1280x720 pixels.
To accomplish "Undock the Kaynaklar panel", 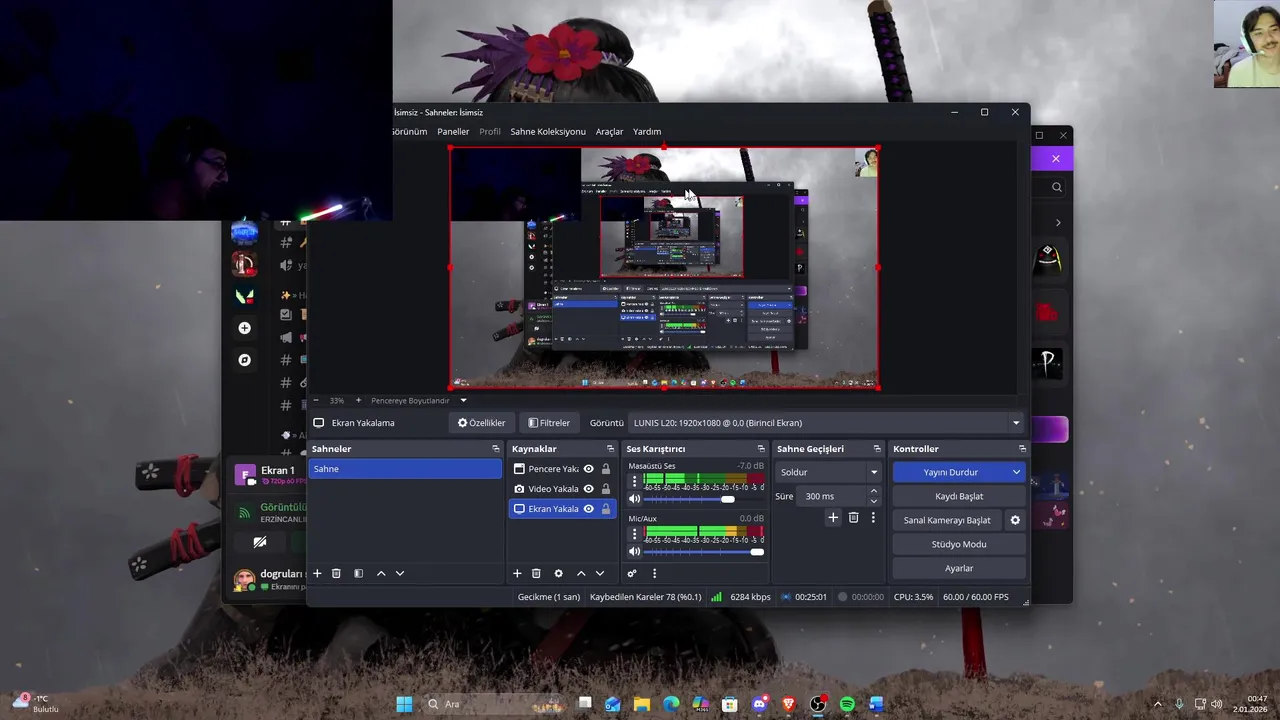I will [x=608, y=449].
